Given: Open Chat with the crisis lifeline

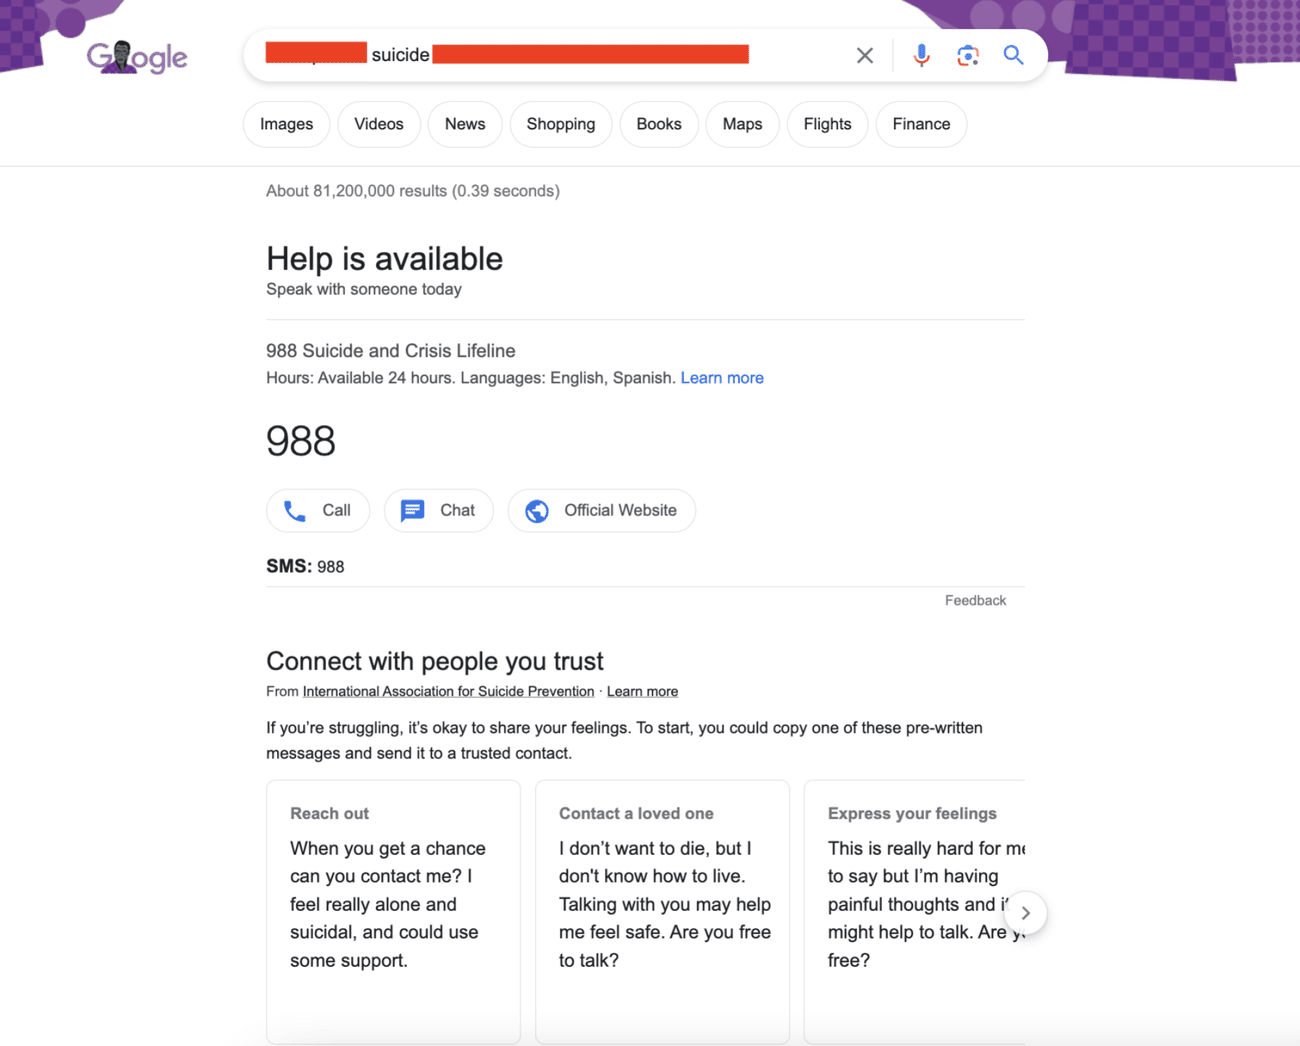Looking at the screenshot, I should pyautogui.click(x=438, y=510).
